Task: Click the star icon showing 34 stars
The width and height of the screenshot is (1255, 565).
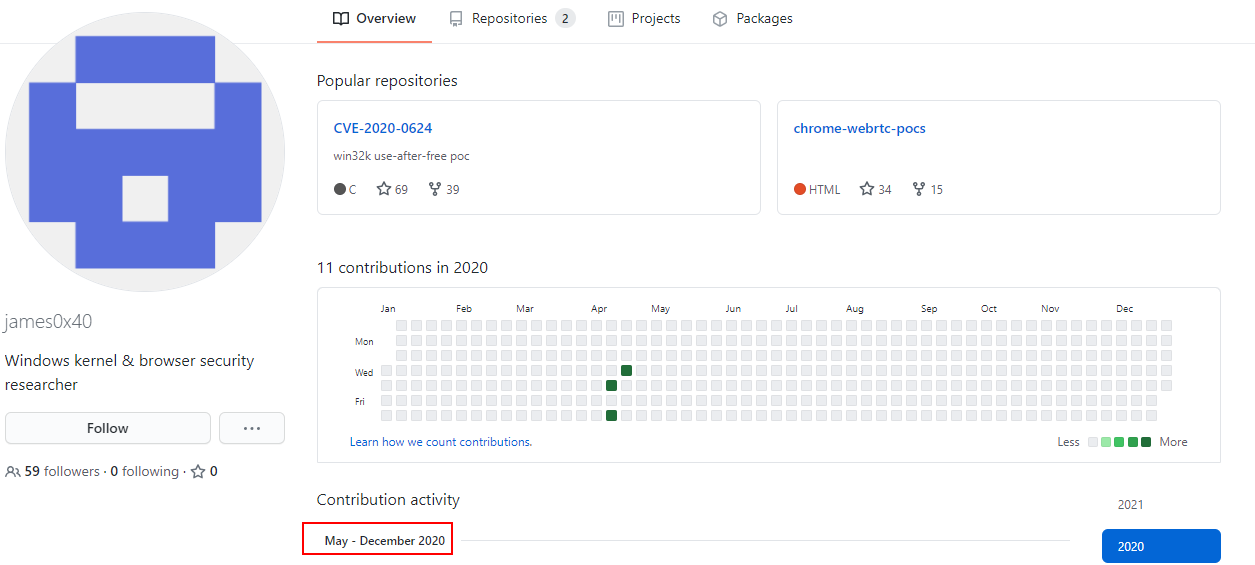Action: tap(867, 189)
